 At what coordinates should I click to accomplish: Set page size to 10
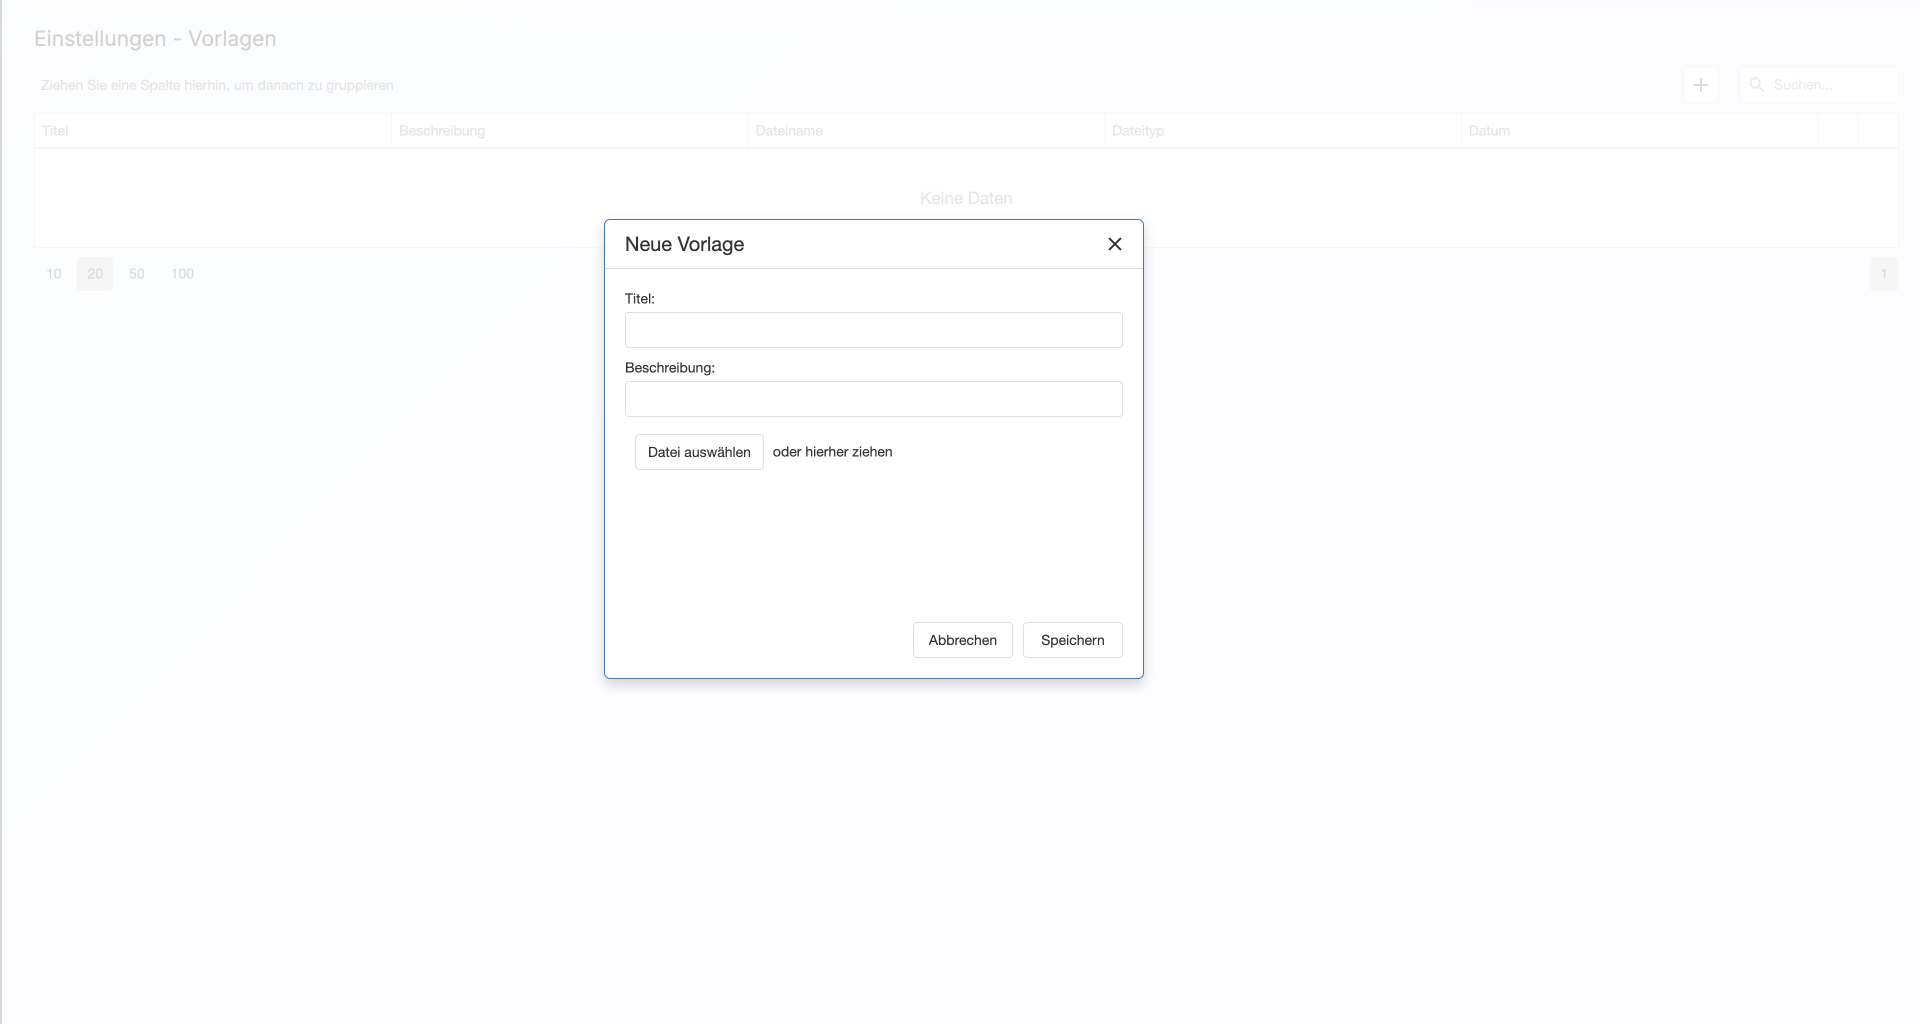pos(54,274)
